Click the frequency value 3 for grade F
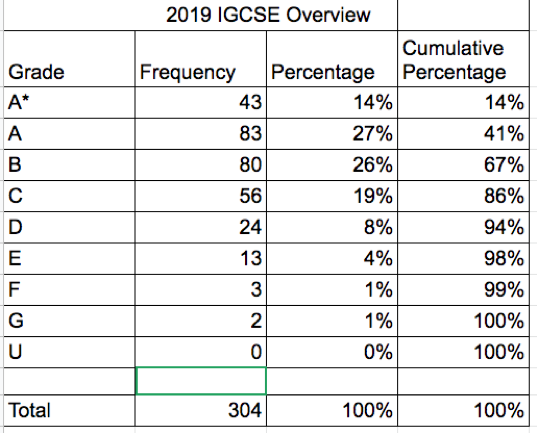The height and width of the screenshot is (433, 537). pyautogui.click(x=201, y=289)
